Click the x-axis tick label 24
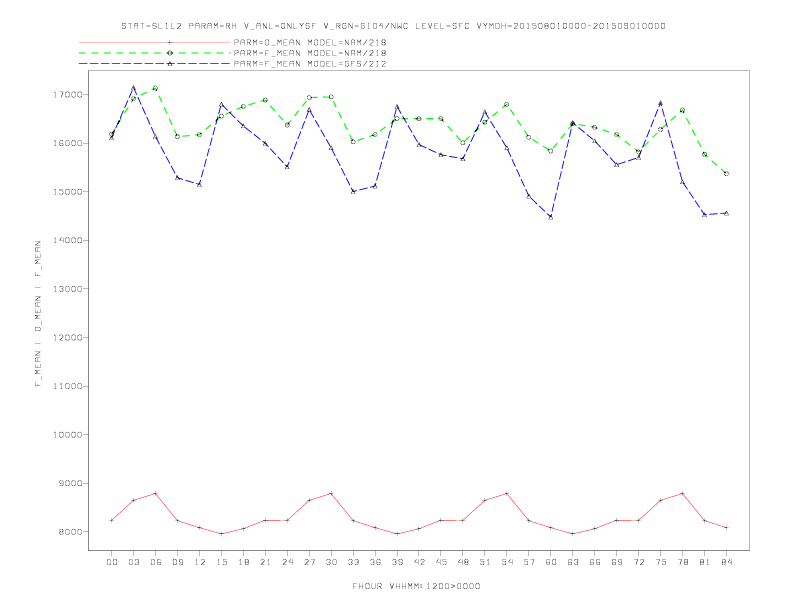This screenshot has height=612, width=792. [287, 562]
